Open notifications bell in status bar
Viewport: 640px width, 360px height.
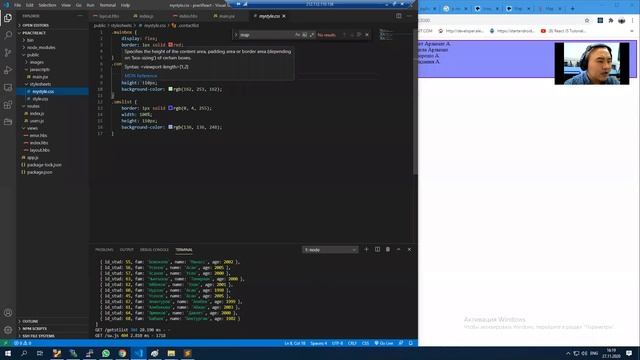point(411,343)
